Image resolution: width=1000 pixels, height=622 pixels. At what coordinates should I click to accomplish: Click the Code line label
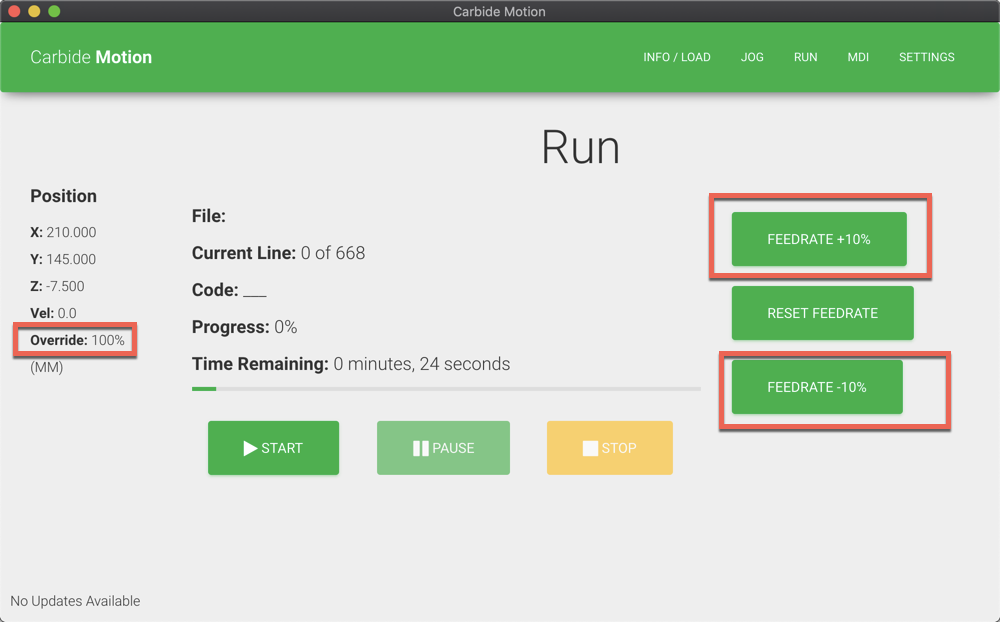pos(229,290)
